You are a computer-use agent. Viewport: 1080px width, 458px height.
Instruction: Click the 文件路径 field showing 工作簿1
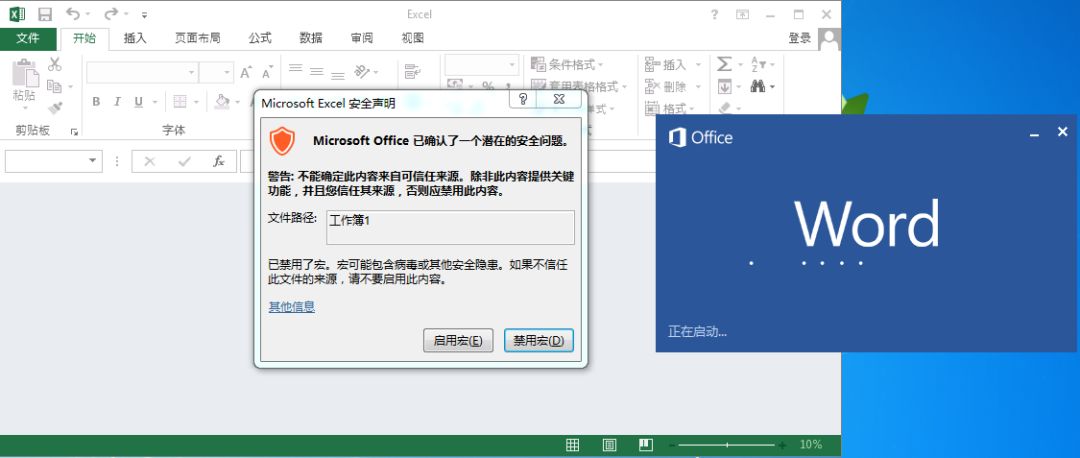pos(450,227)
